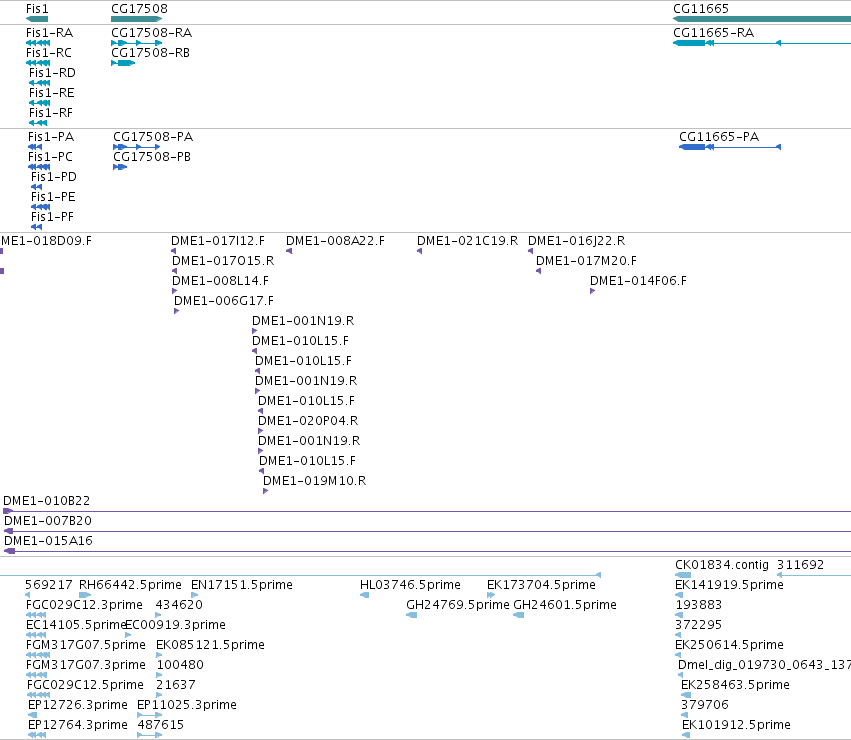This screenshot has width=851, height=740.
Task: Open protein Fis1-PF
Action: (36, 227)
